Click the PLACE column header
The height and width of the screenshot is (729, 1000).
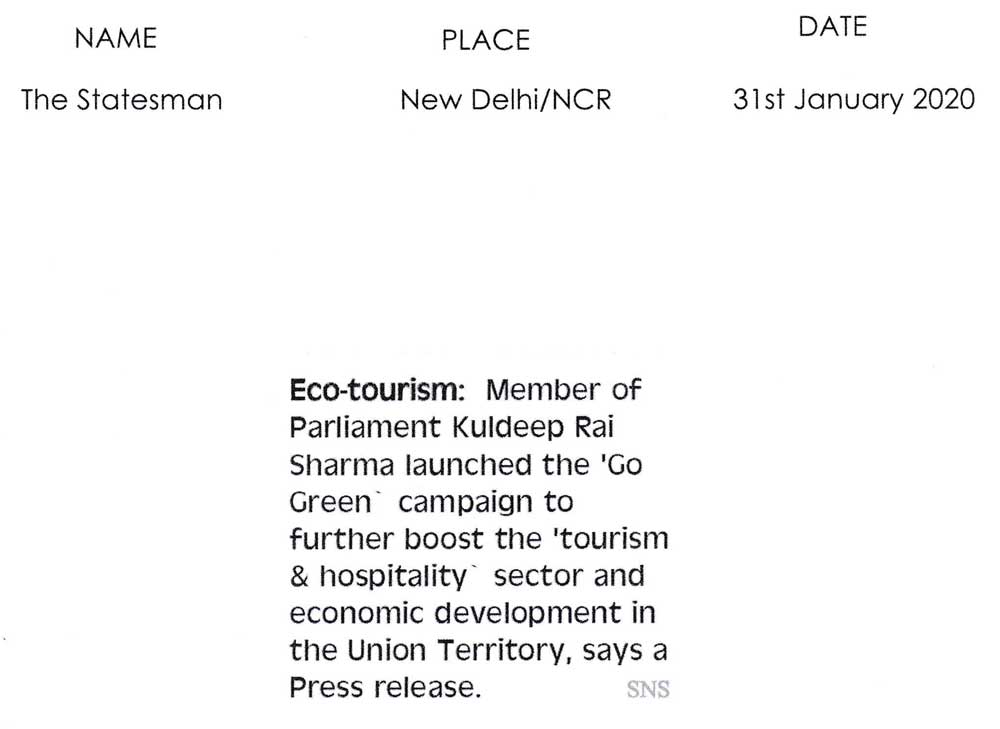(x=486, y=40)
